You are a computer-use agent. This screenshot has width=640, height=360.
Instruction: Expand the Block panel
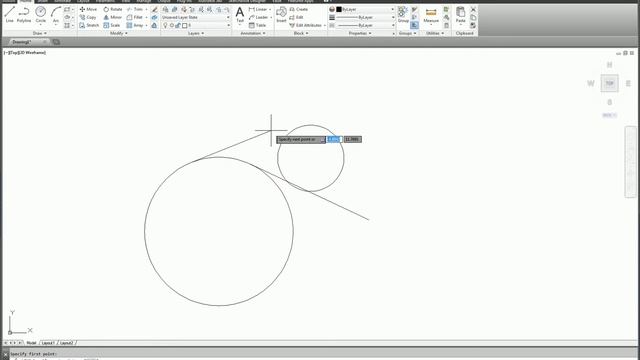pos(301,33)
